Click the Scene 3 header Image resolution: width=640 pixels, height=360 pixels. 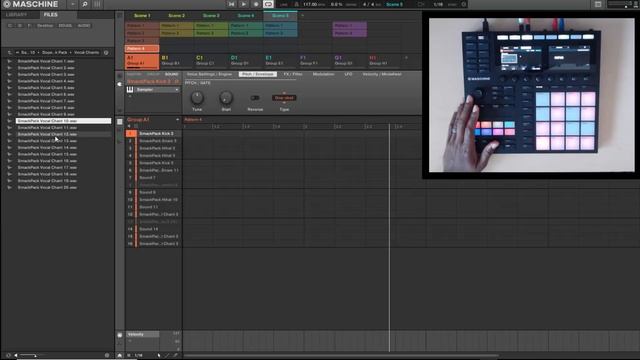[x=211, y=16]
